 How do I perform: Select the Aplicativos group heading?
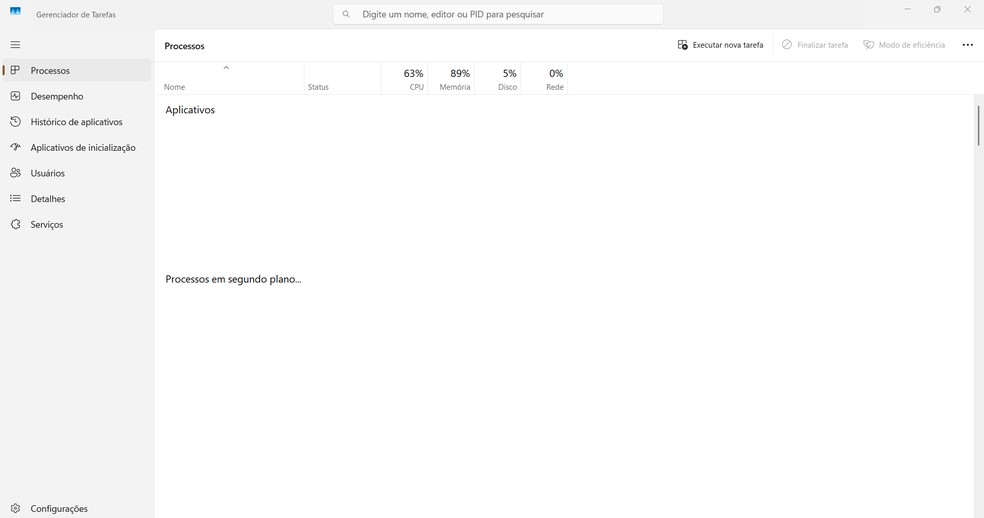pos(190,110)
